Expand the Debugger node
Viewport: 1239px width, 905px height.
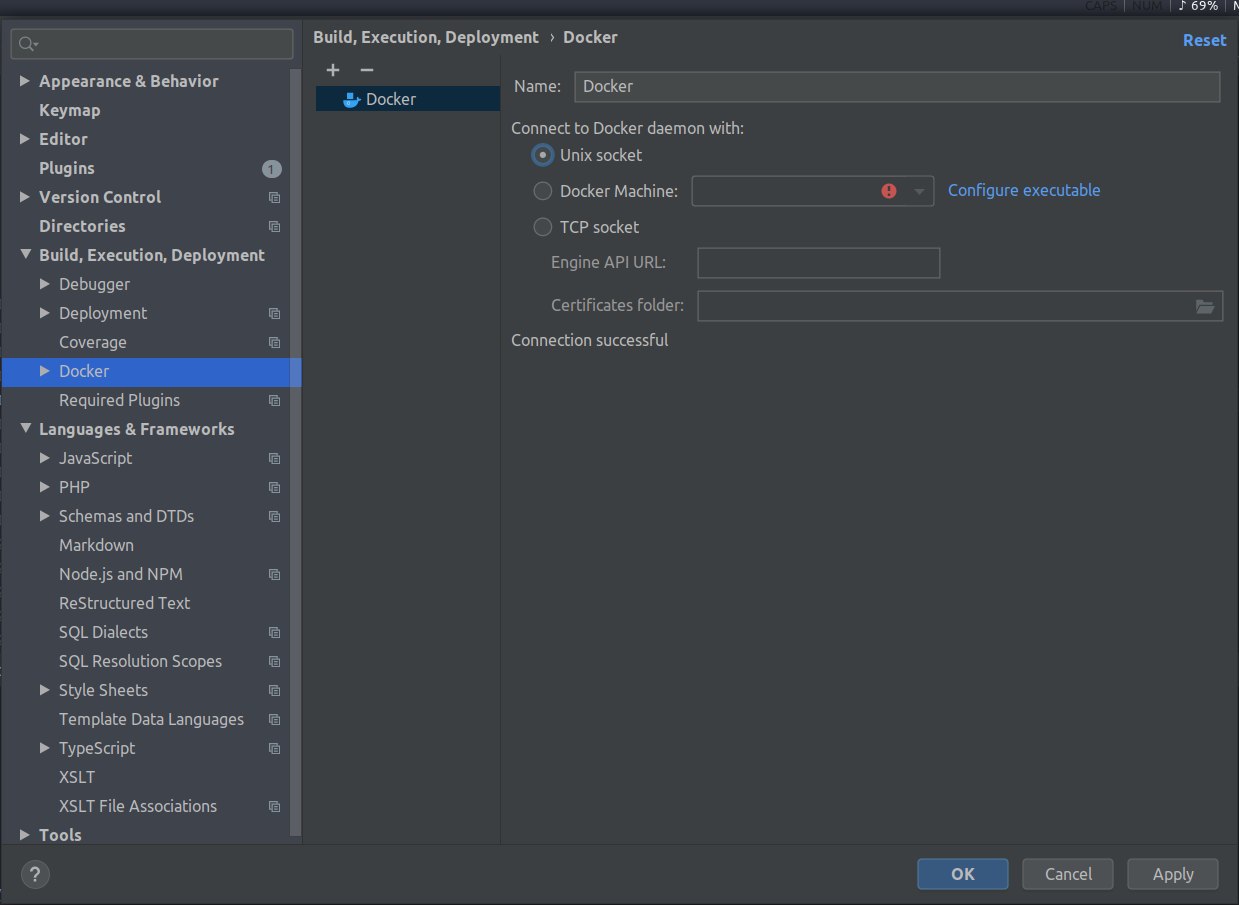pos(45,284)
